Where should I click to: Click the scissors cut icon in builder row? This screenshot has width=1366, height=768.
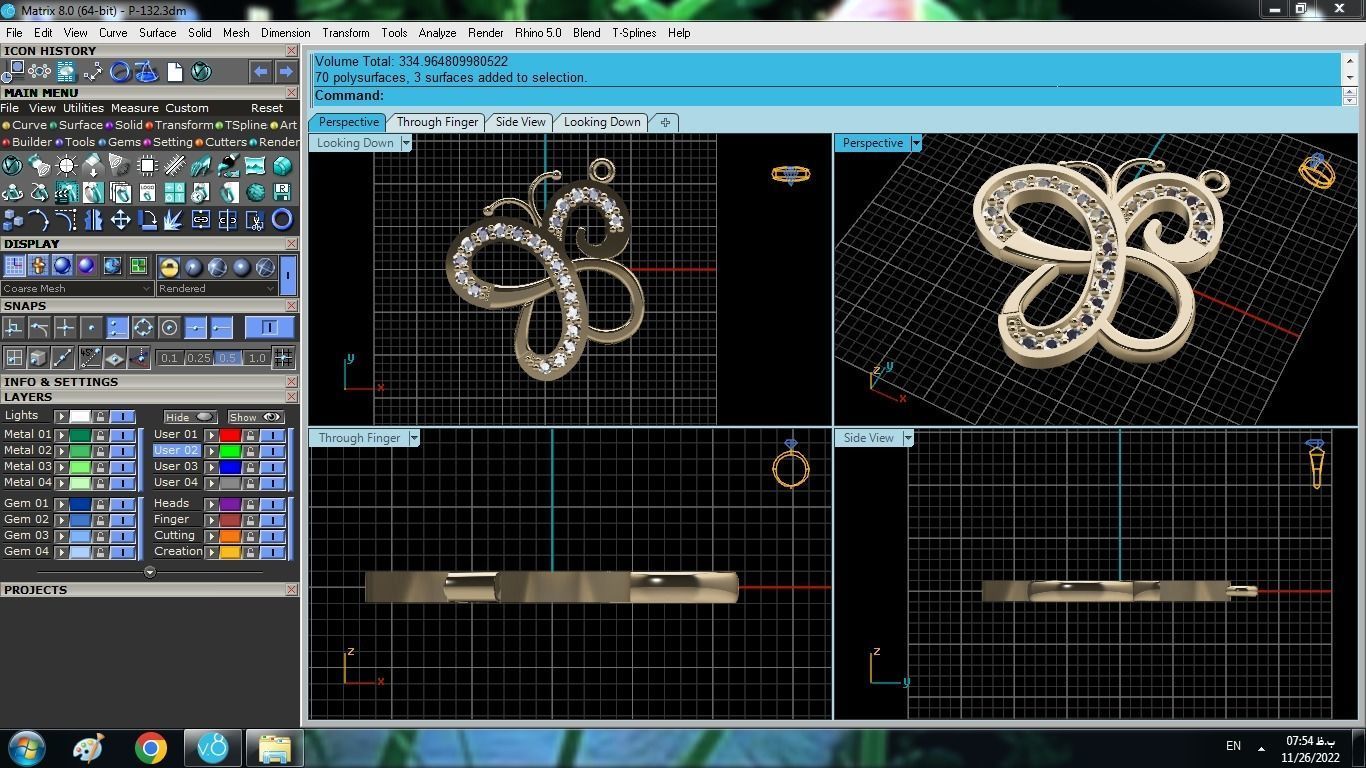click(255, 219)
